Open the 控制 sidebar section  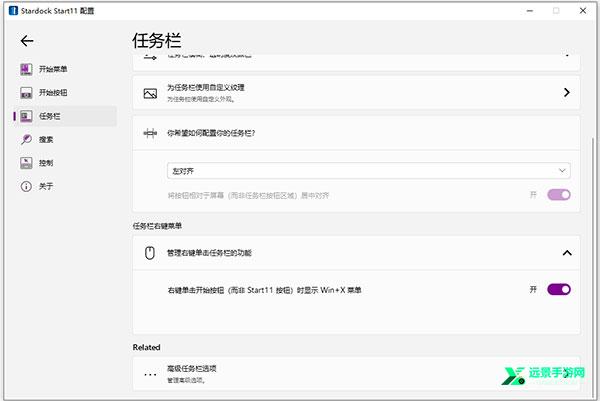point(65,163)
